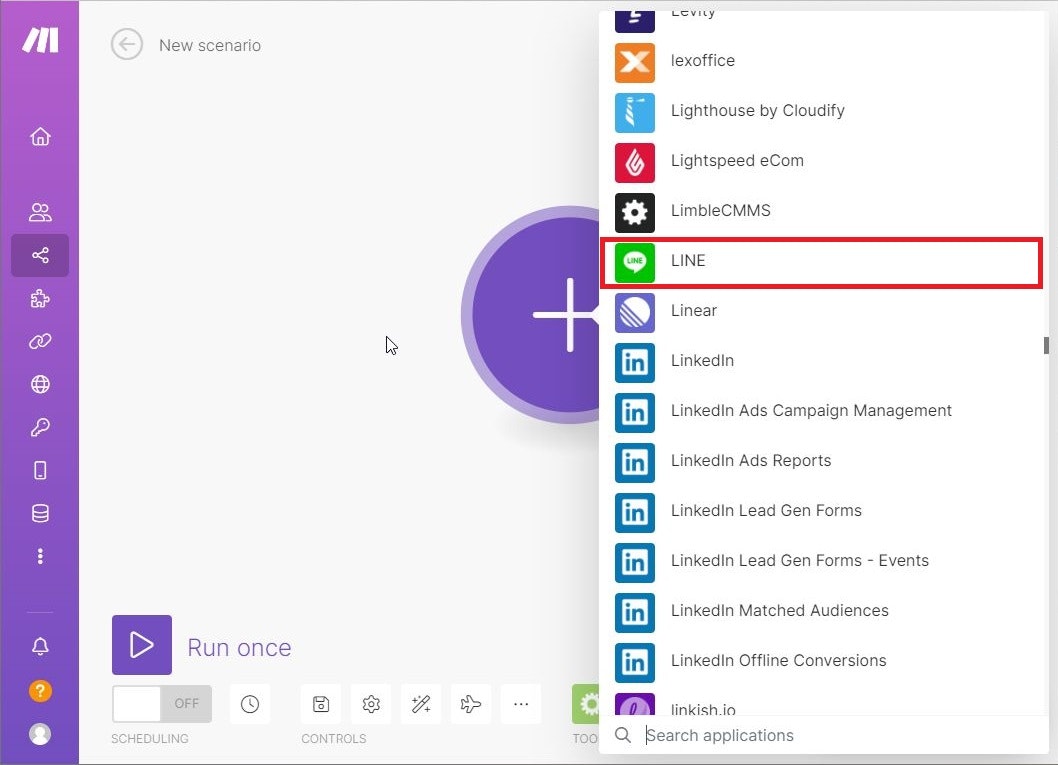Click the Make logo in the sidebar
This screenshot has width=1058, height=765.
coord(40,40)
